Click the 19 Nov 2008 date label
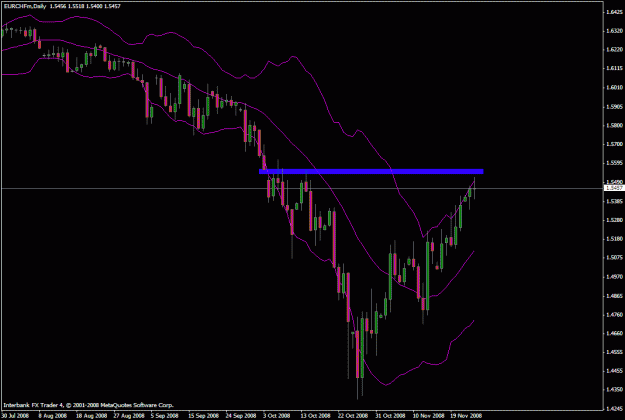Viewport: 625px width, 420px height. pyautogui.click(x=466, y=416)
